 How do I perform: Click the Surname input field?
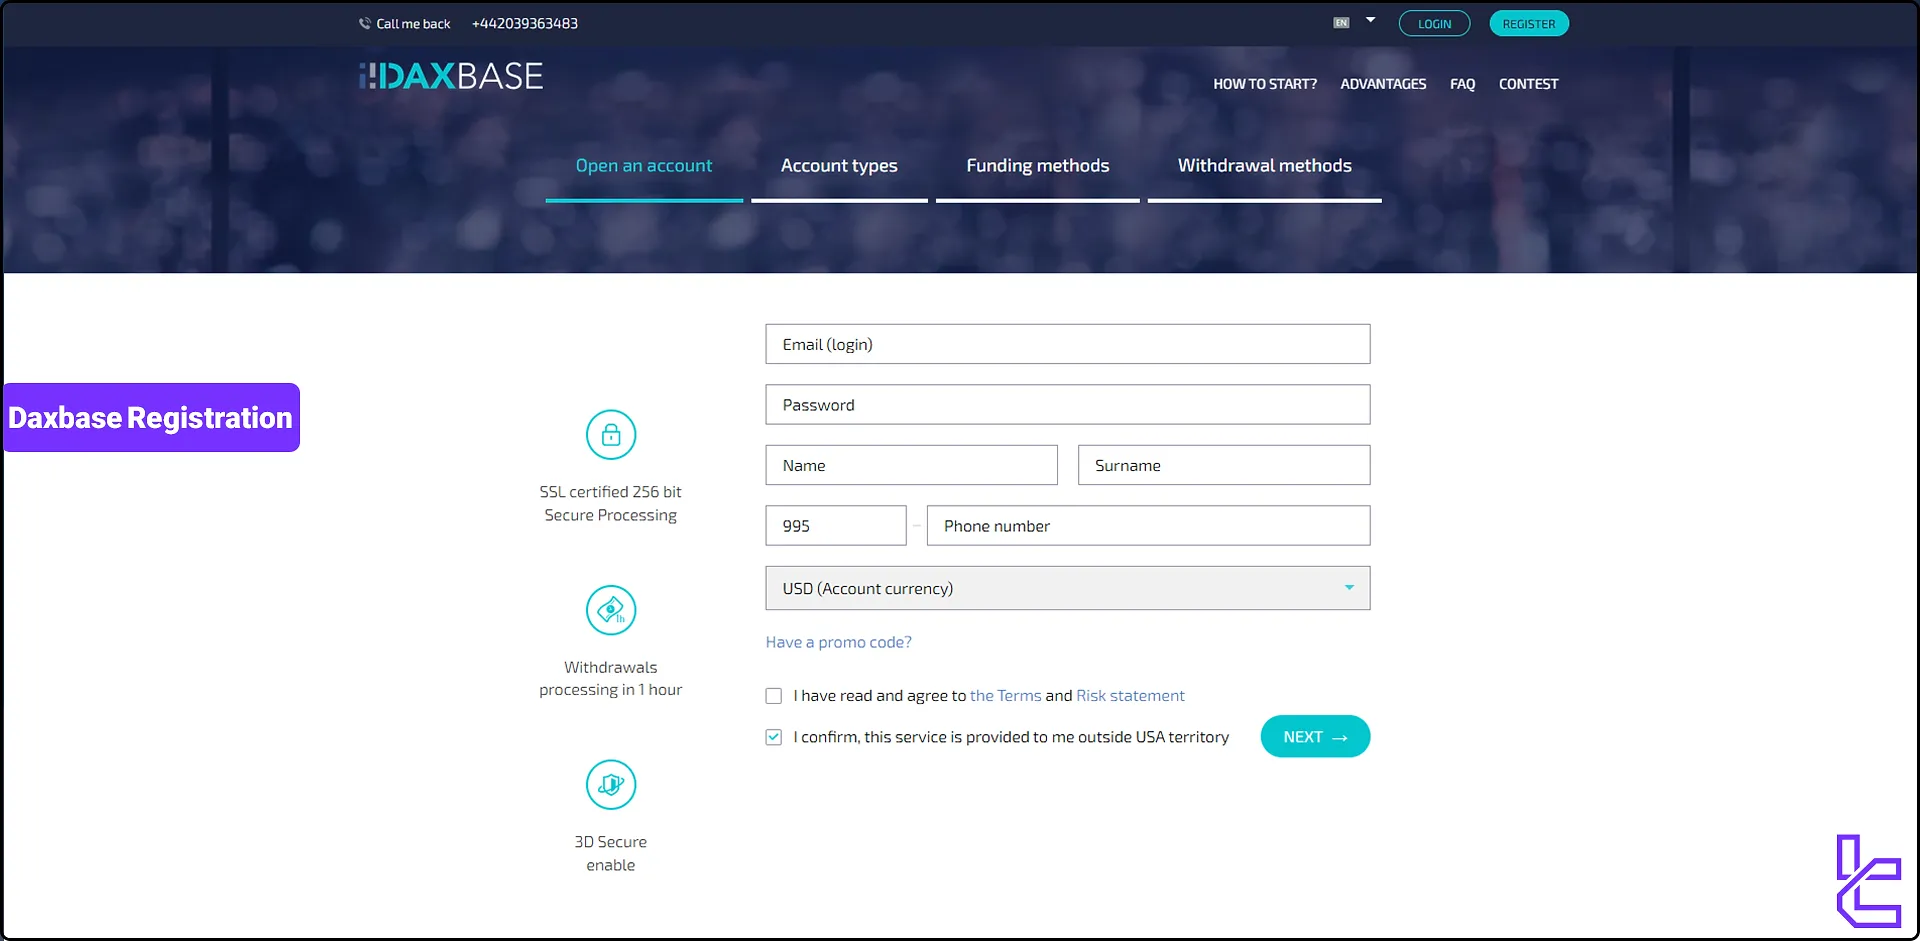coord(1224,465)
